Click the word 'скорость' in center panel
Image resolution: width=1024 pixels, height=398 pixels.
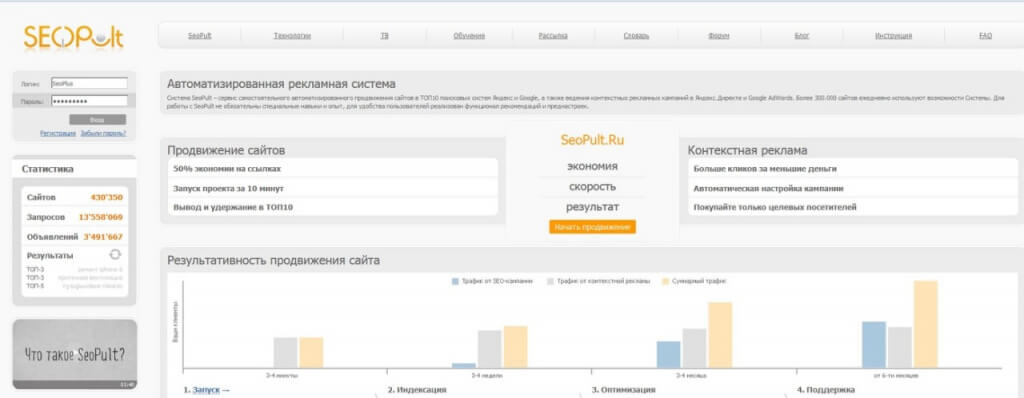(x=592, y=187)
